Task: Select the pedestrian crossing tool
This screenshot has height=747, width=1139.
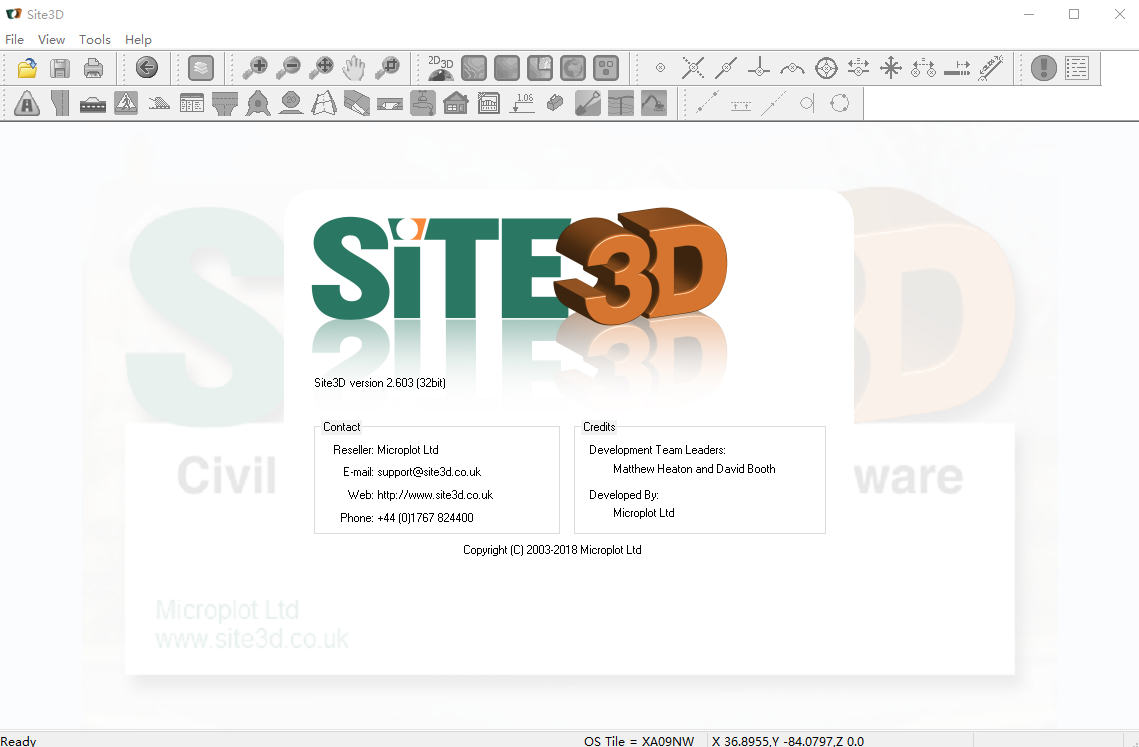Action: coord(126,104)
